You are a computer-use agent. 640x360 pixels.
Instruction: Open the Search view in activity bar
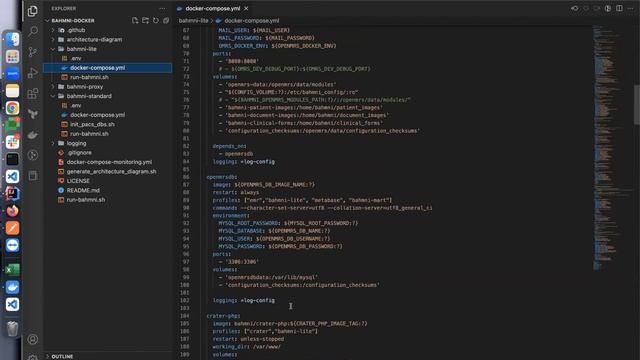pyautogui.click(x=33, y=31)
